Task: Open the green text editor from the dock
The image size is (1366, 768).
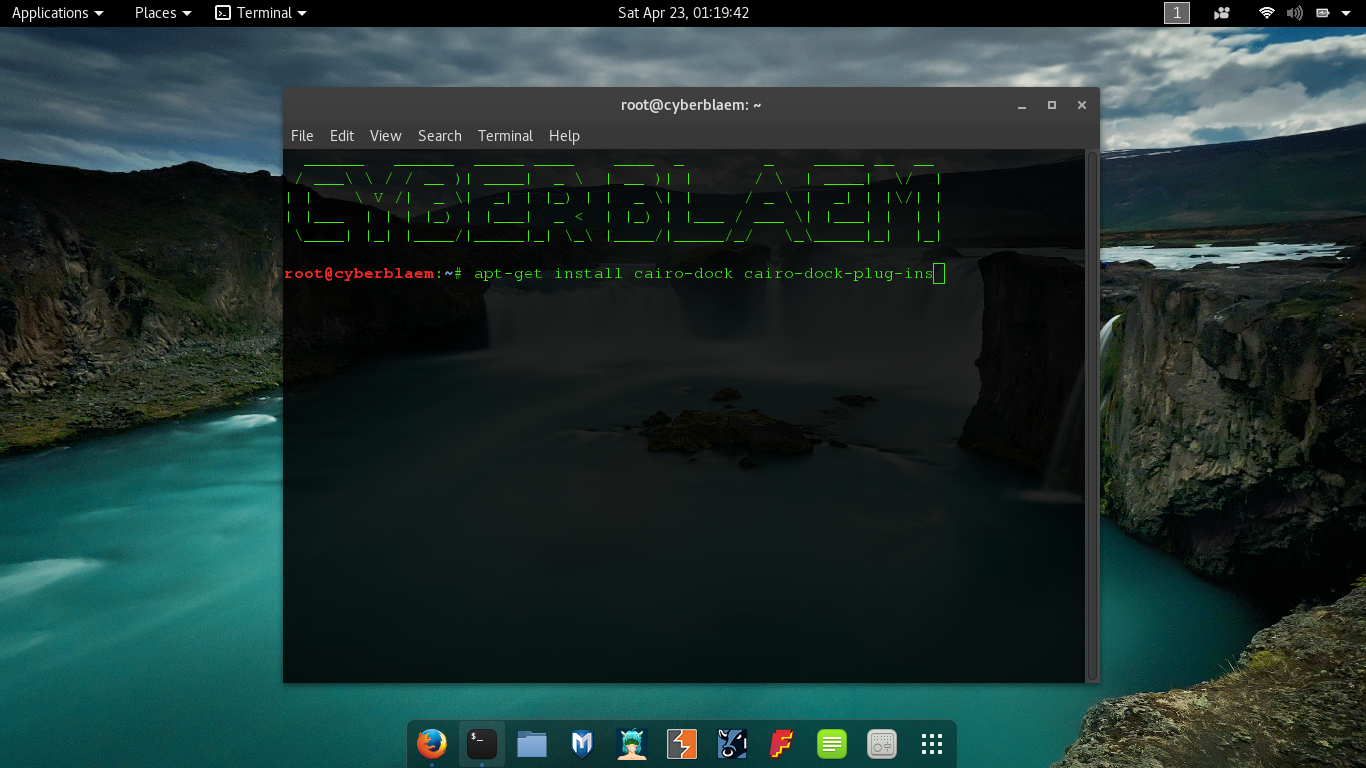Action: pos(831,744)
